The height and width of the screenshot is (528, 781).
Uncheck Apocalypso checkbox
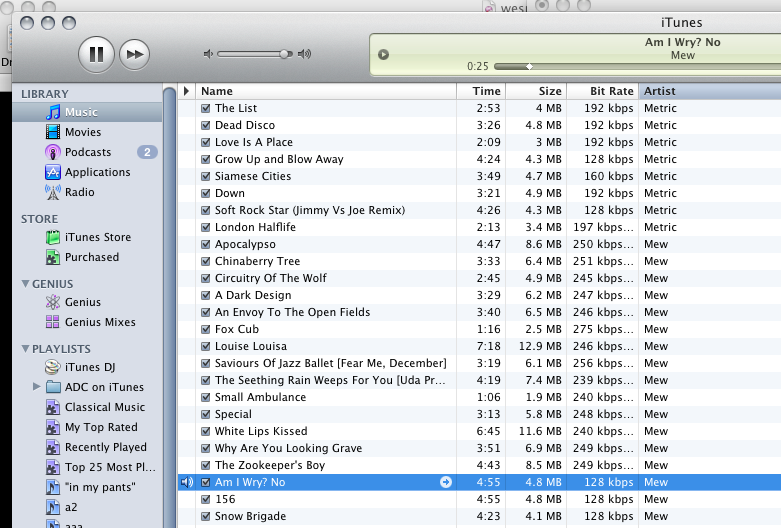point(205,244)
